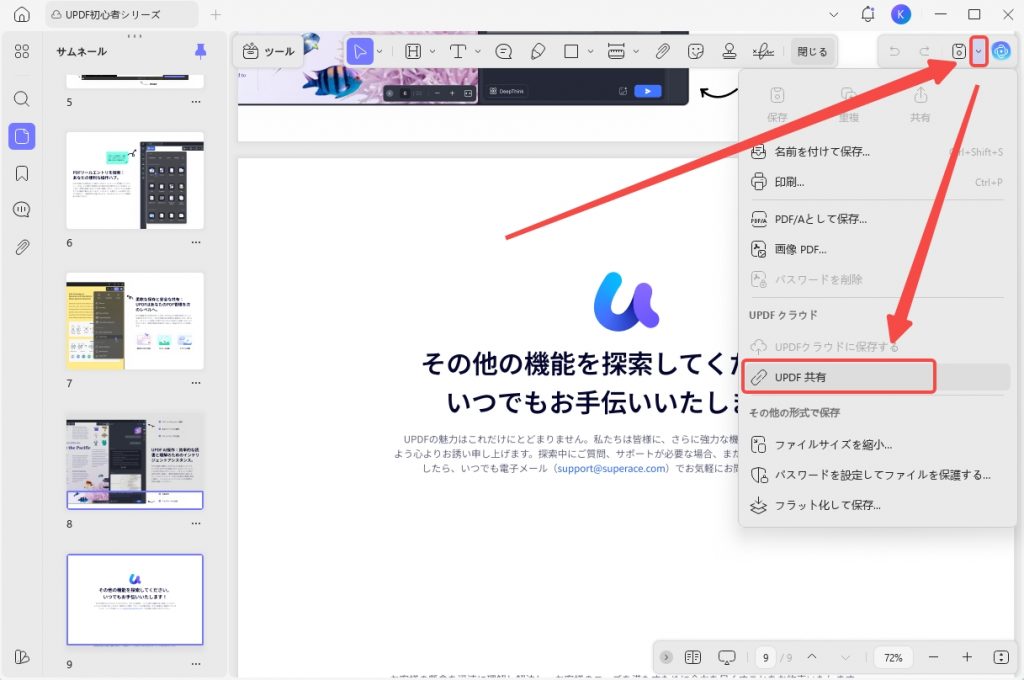The height and width of the screenshot is (680, 1024).
Task: Select the pencil drawing tool
Action: tap(537, 52)
